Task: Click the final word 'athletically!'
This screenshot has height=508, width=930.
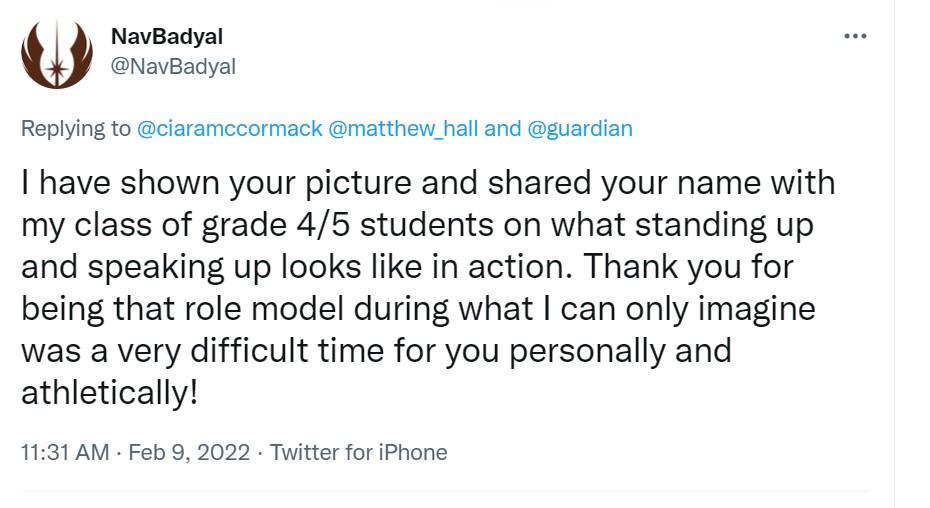Action: tap(110, 393)
